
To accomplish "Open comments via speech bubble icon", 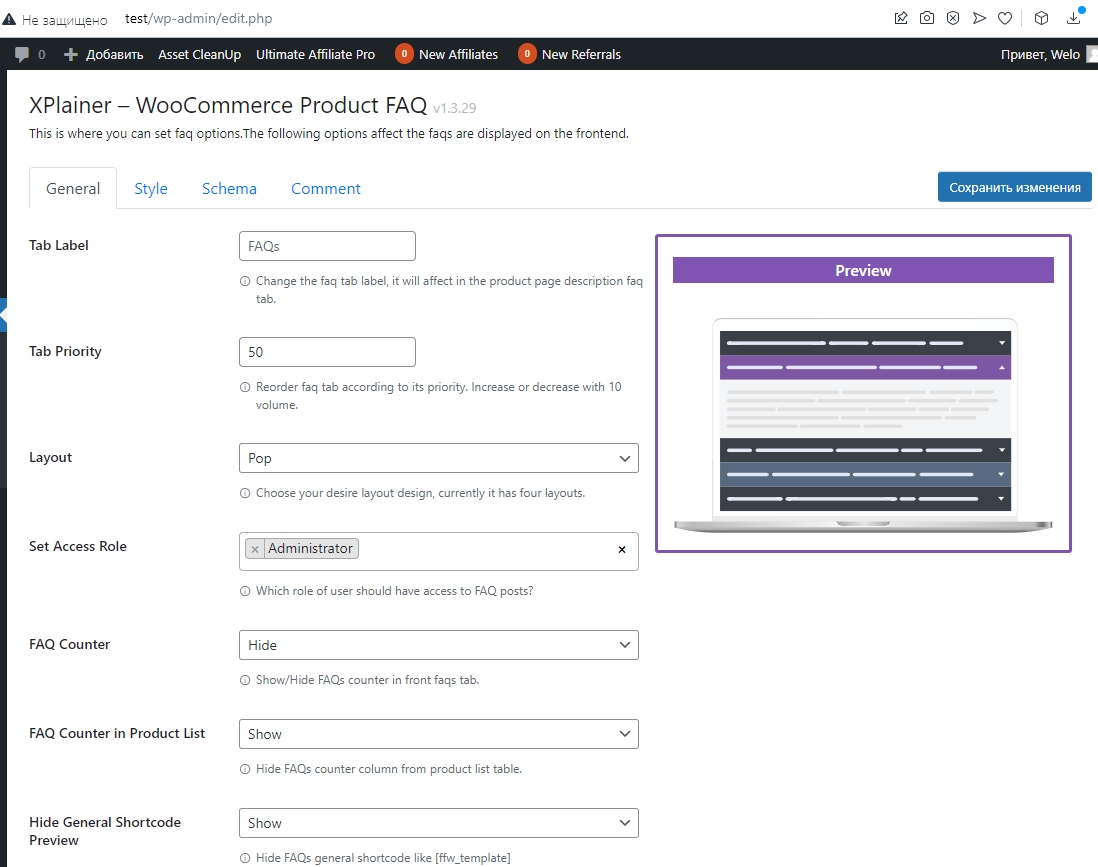I will click(22, 55).
